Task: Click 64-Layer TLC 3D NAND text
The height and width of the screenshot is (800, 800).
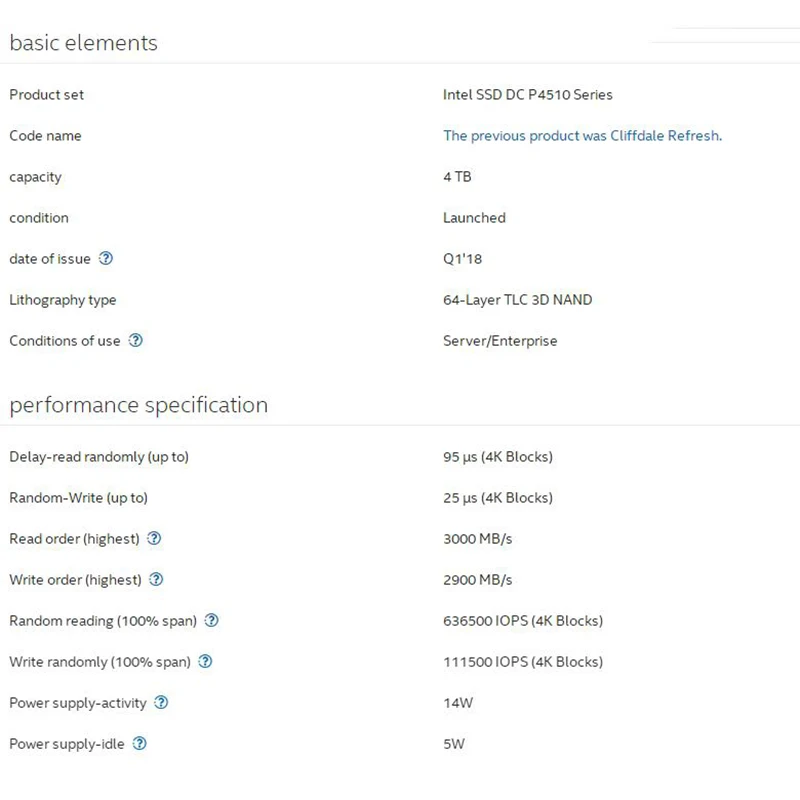Action: [x=517, y=300]
